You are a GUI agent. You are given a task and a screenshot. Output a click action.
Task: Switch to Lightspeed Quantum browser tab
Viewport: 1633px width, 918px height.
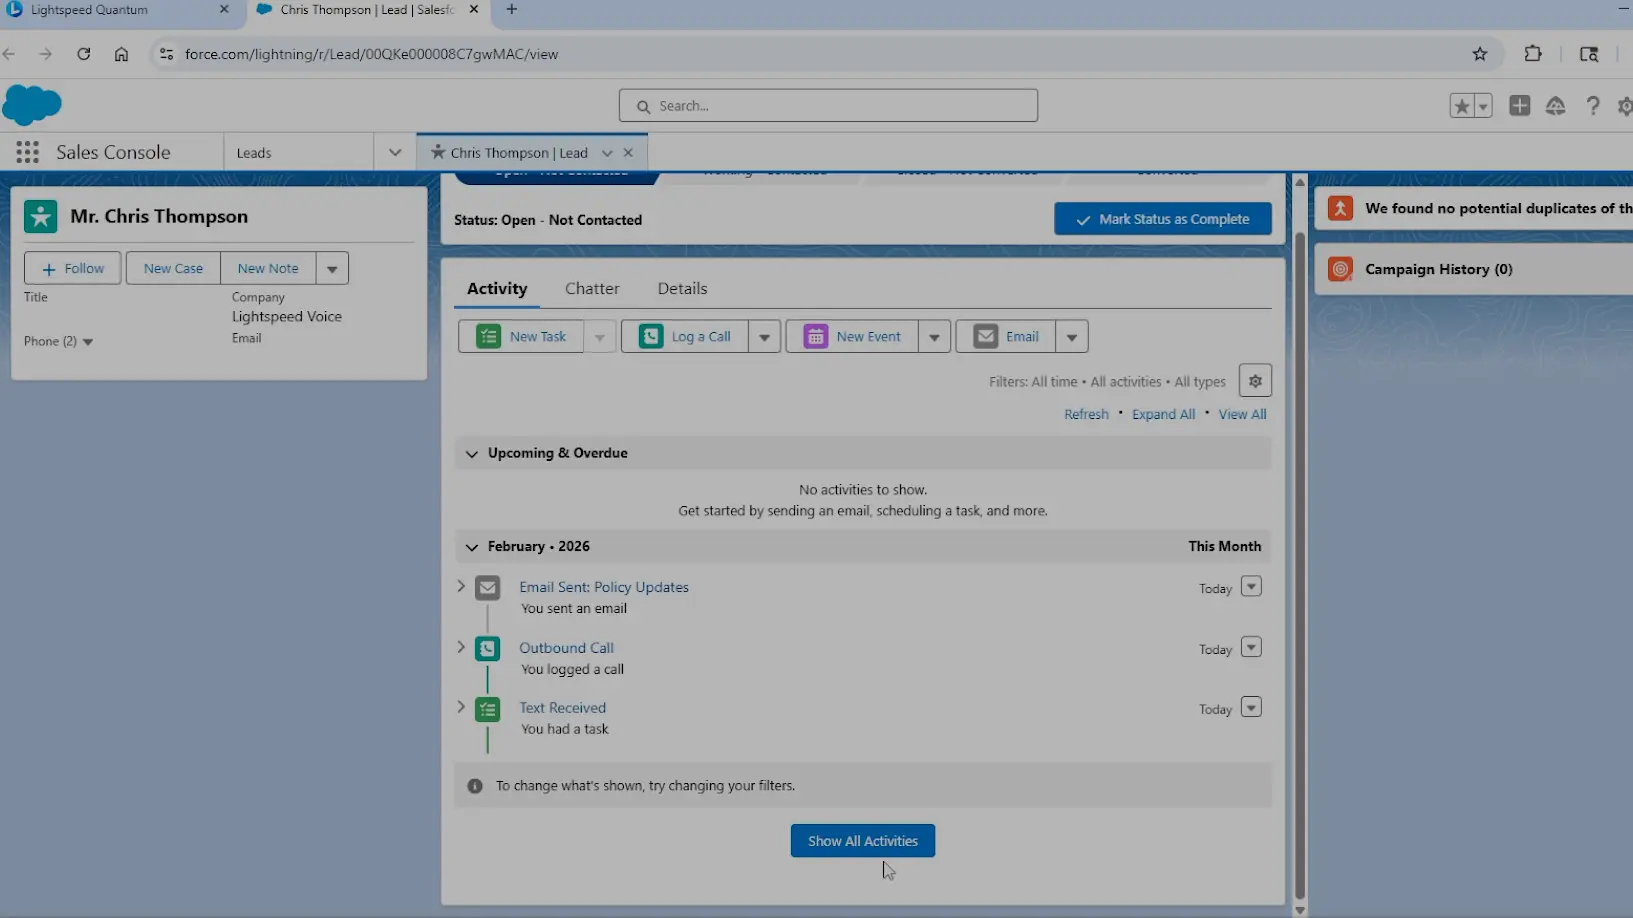118,10
